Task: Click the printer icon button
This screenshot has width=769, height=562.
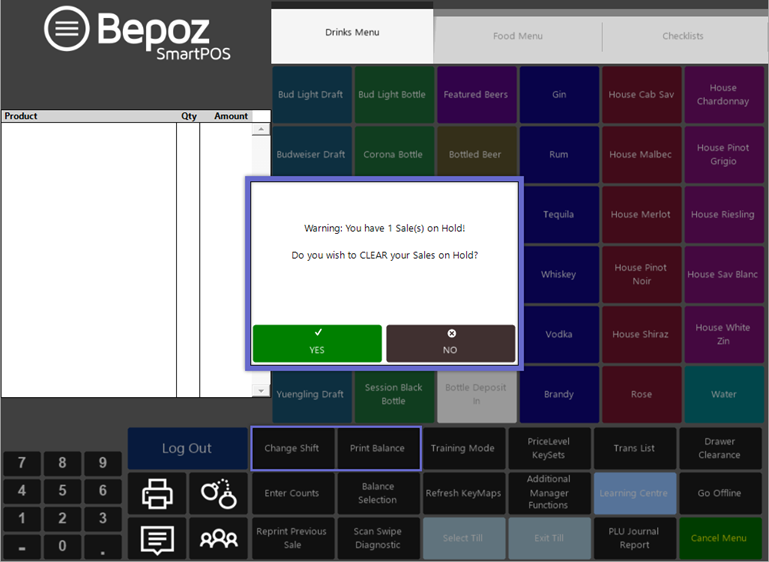Action: tap(157, 493)
